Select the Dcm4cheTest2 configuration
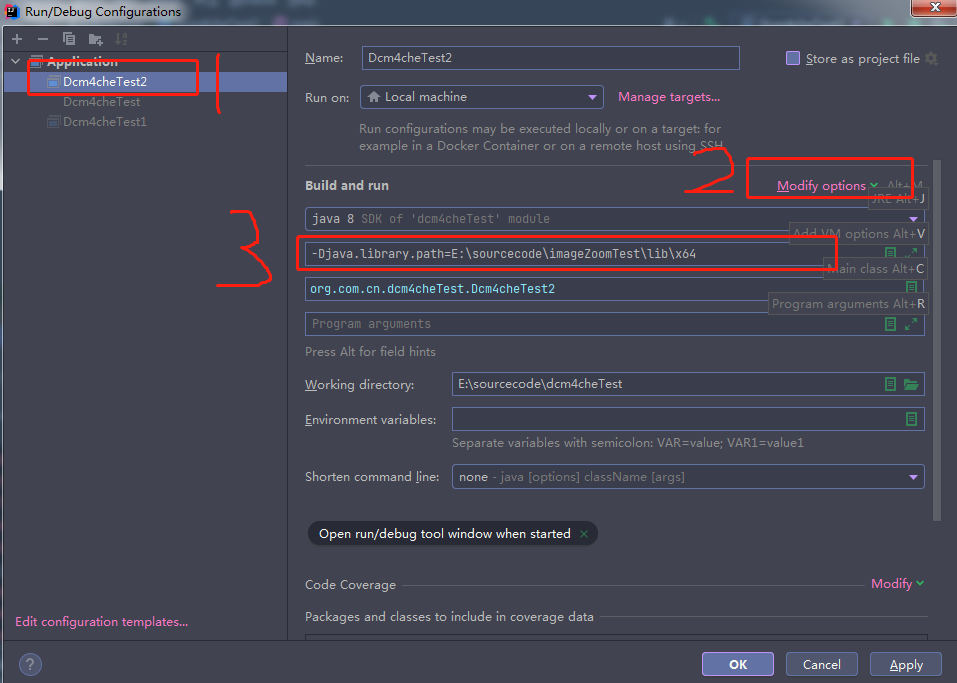This screenshot has width=957, height=683. click(x=105, y=82)
